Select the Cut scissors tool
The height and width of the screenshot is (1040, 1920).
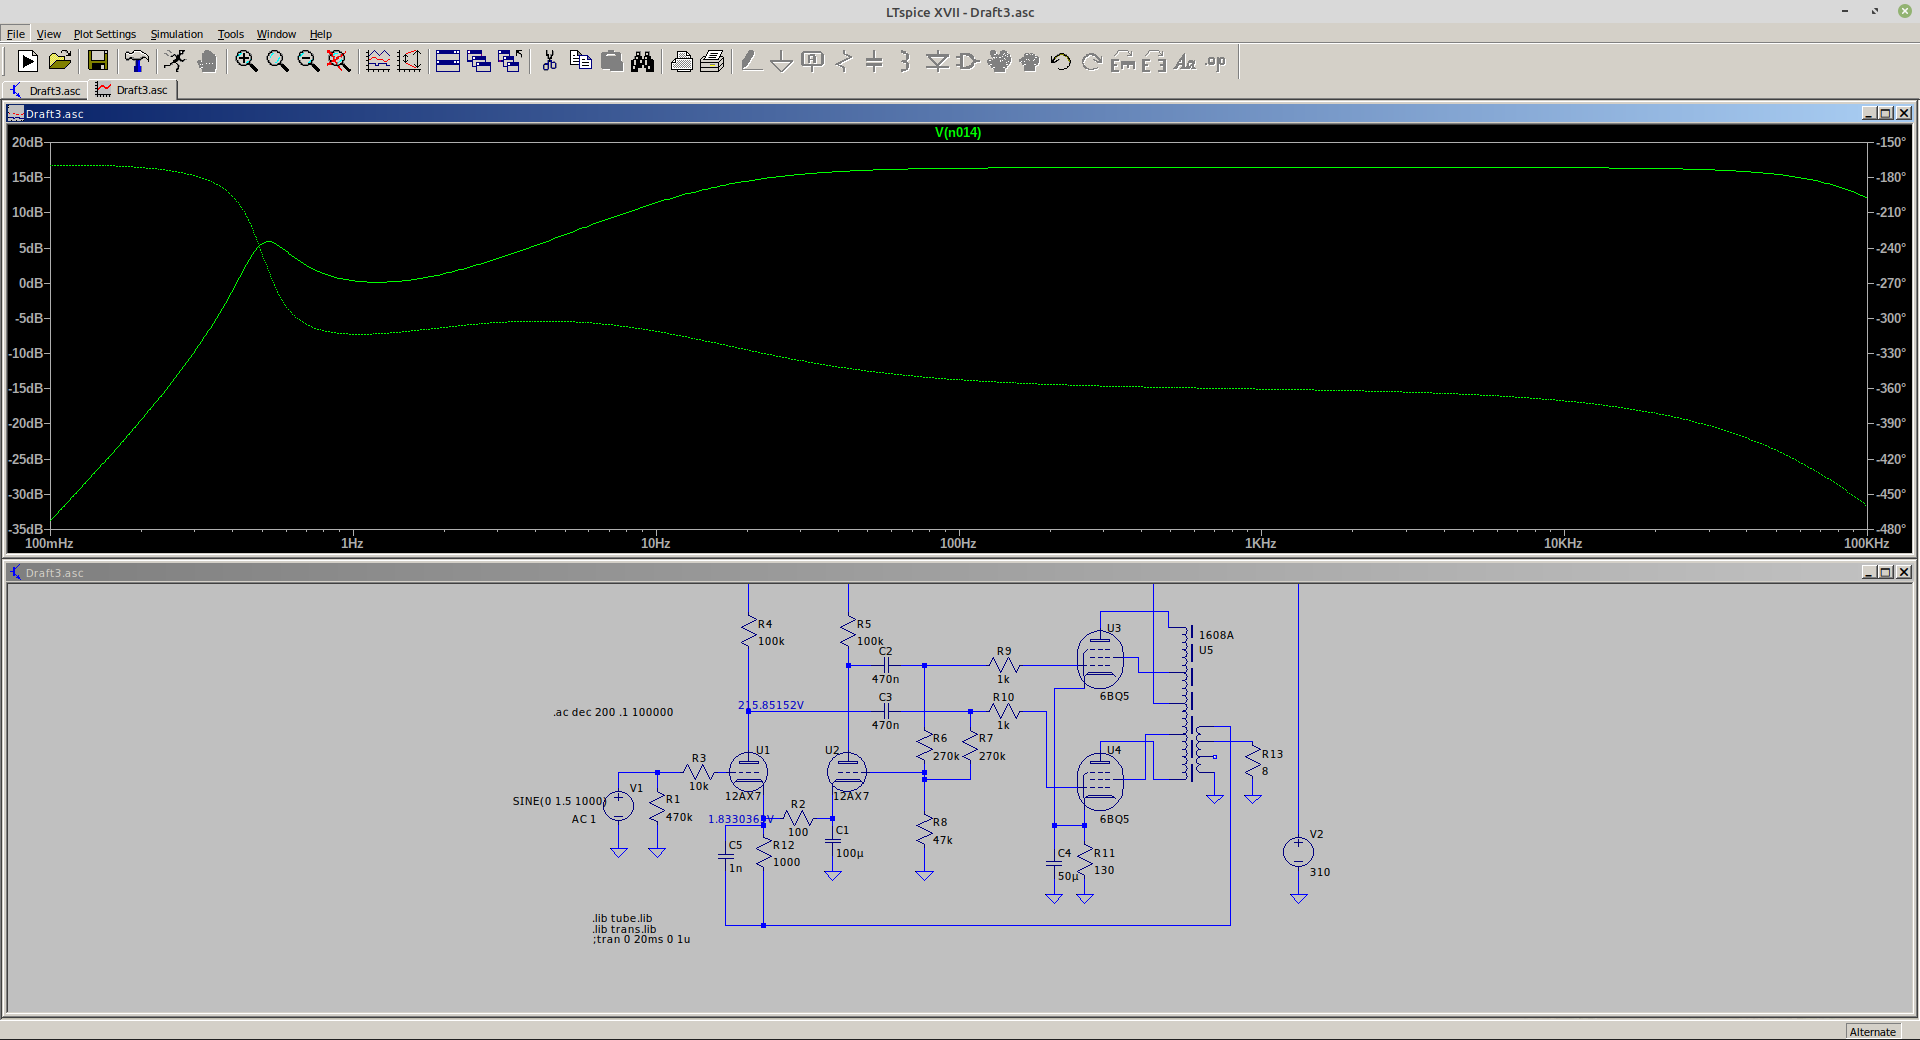click(549, 62)
